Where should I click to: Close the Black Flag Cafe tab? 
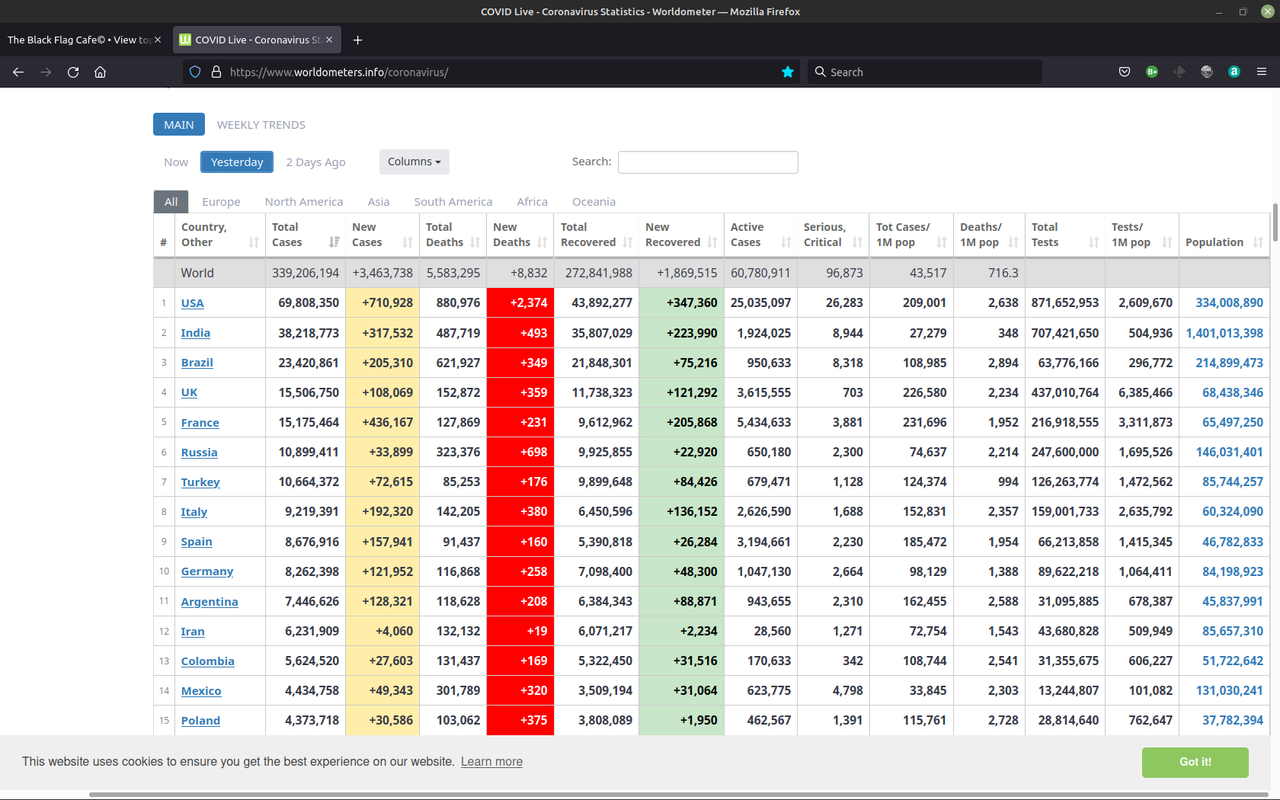click(157, 40)
